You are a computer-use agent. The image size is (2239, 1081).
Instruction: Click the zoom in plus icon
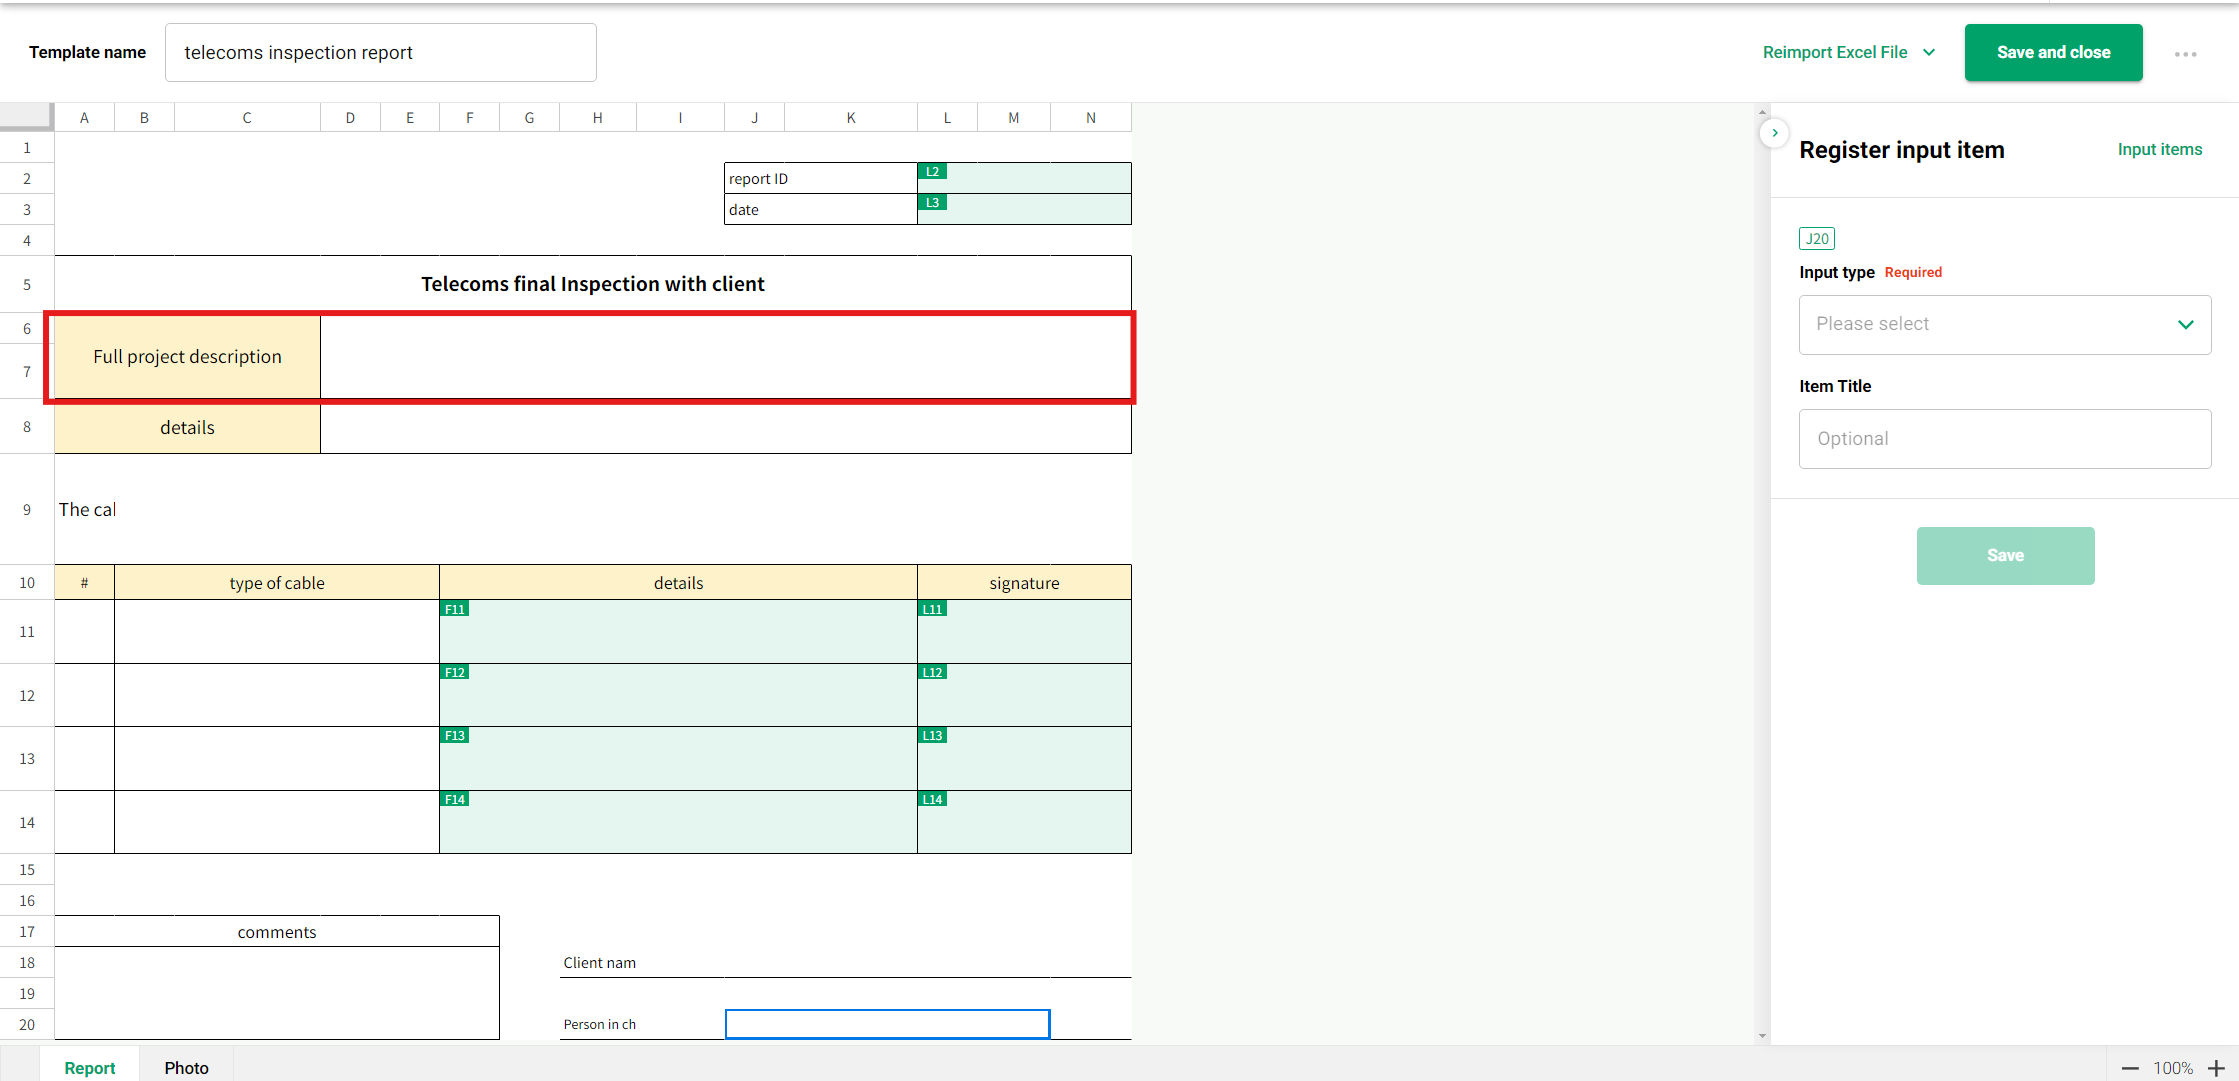[2216, 1068]
